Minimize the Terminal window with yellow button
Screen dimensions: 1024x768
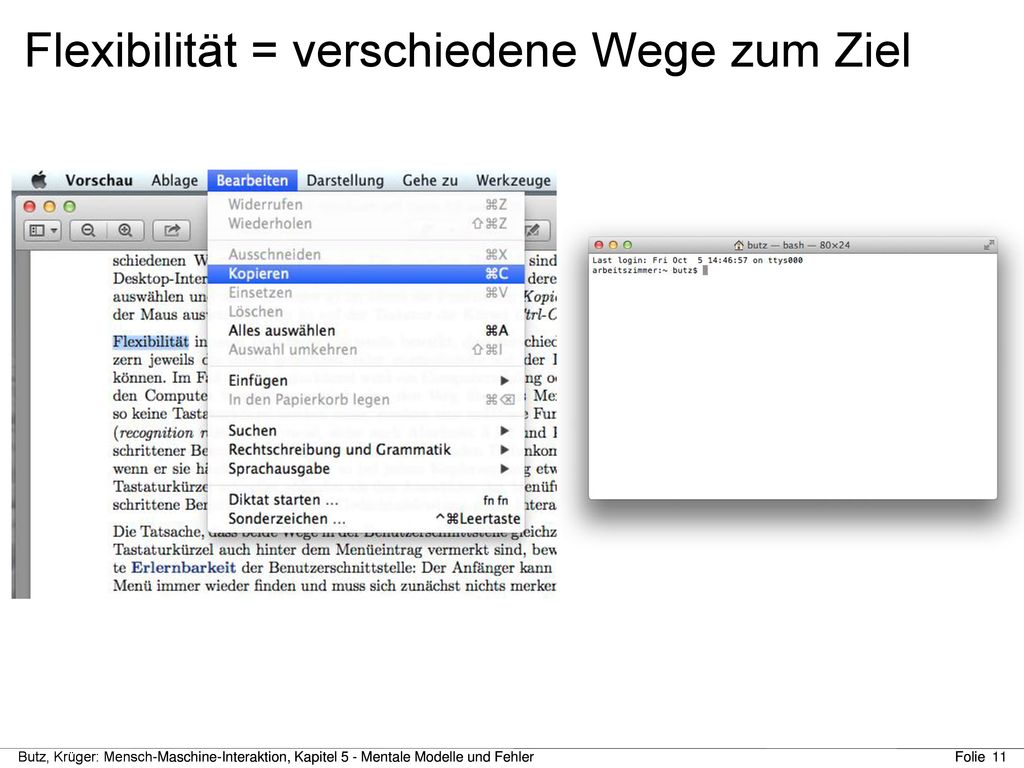pyautogui.click(x=613, y=245)
